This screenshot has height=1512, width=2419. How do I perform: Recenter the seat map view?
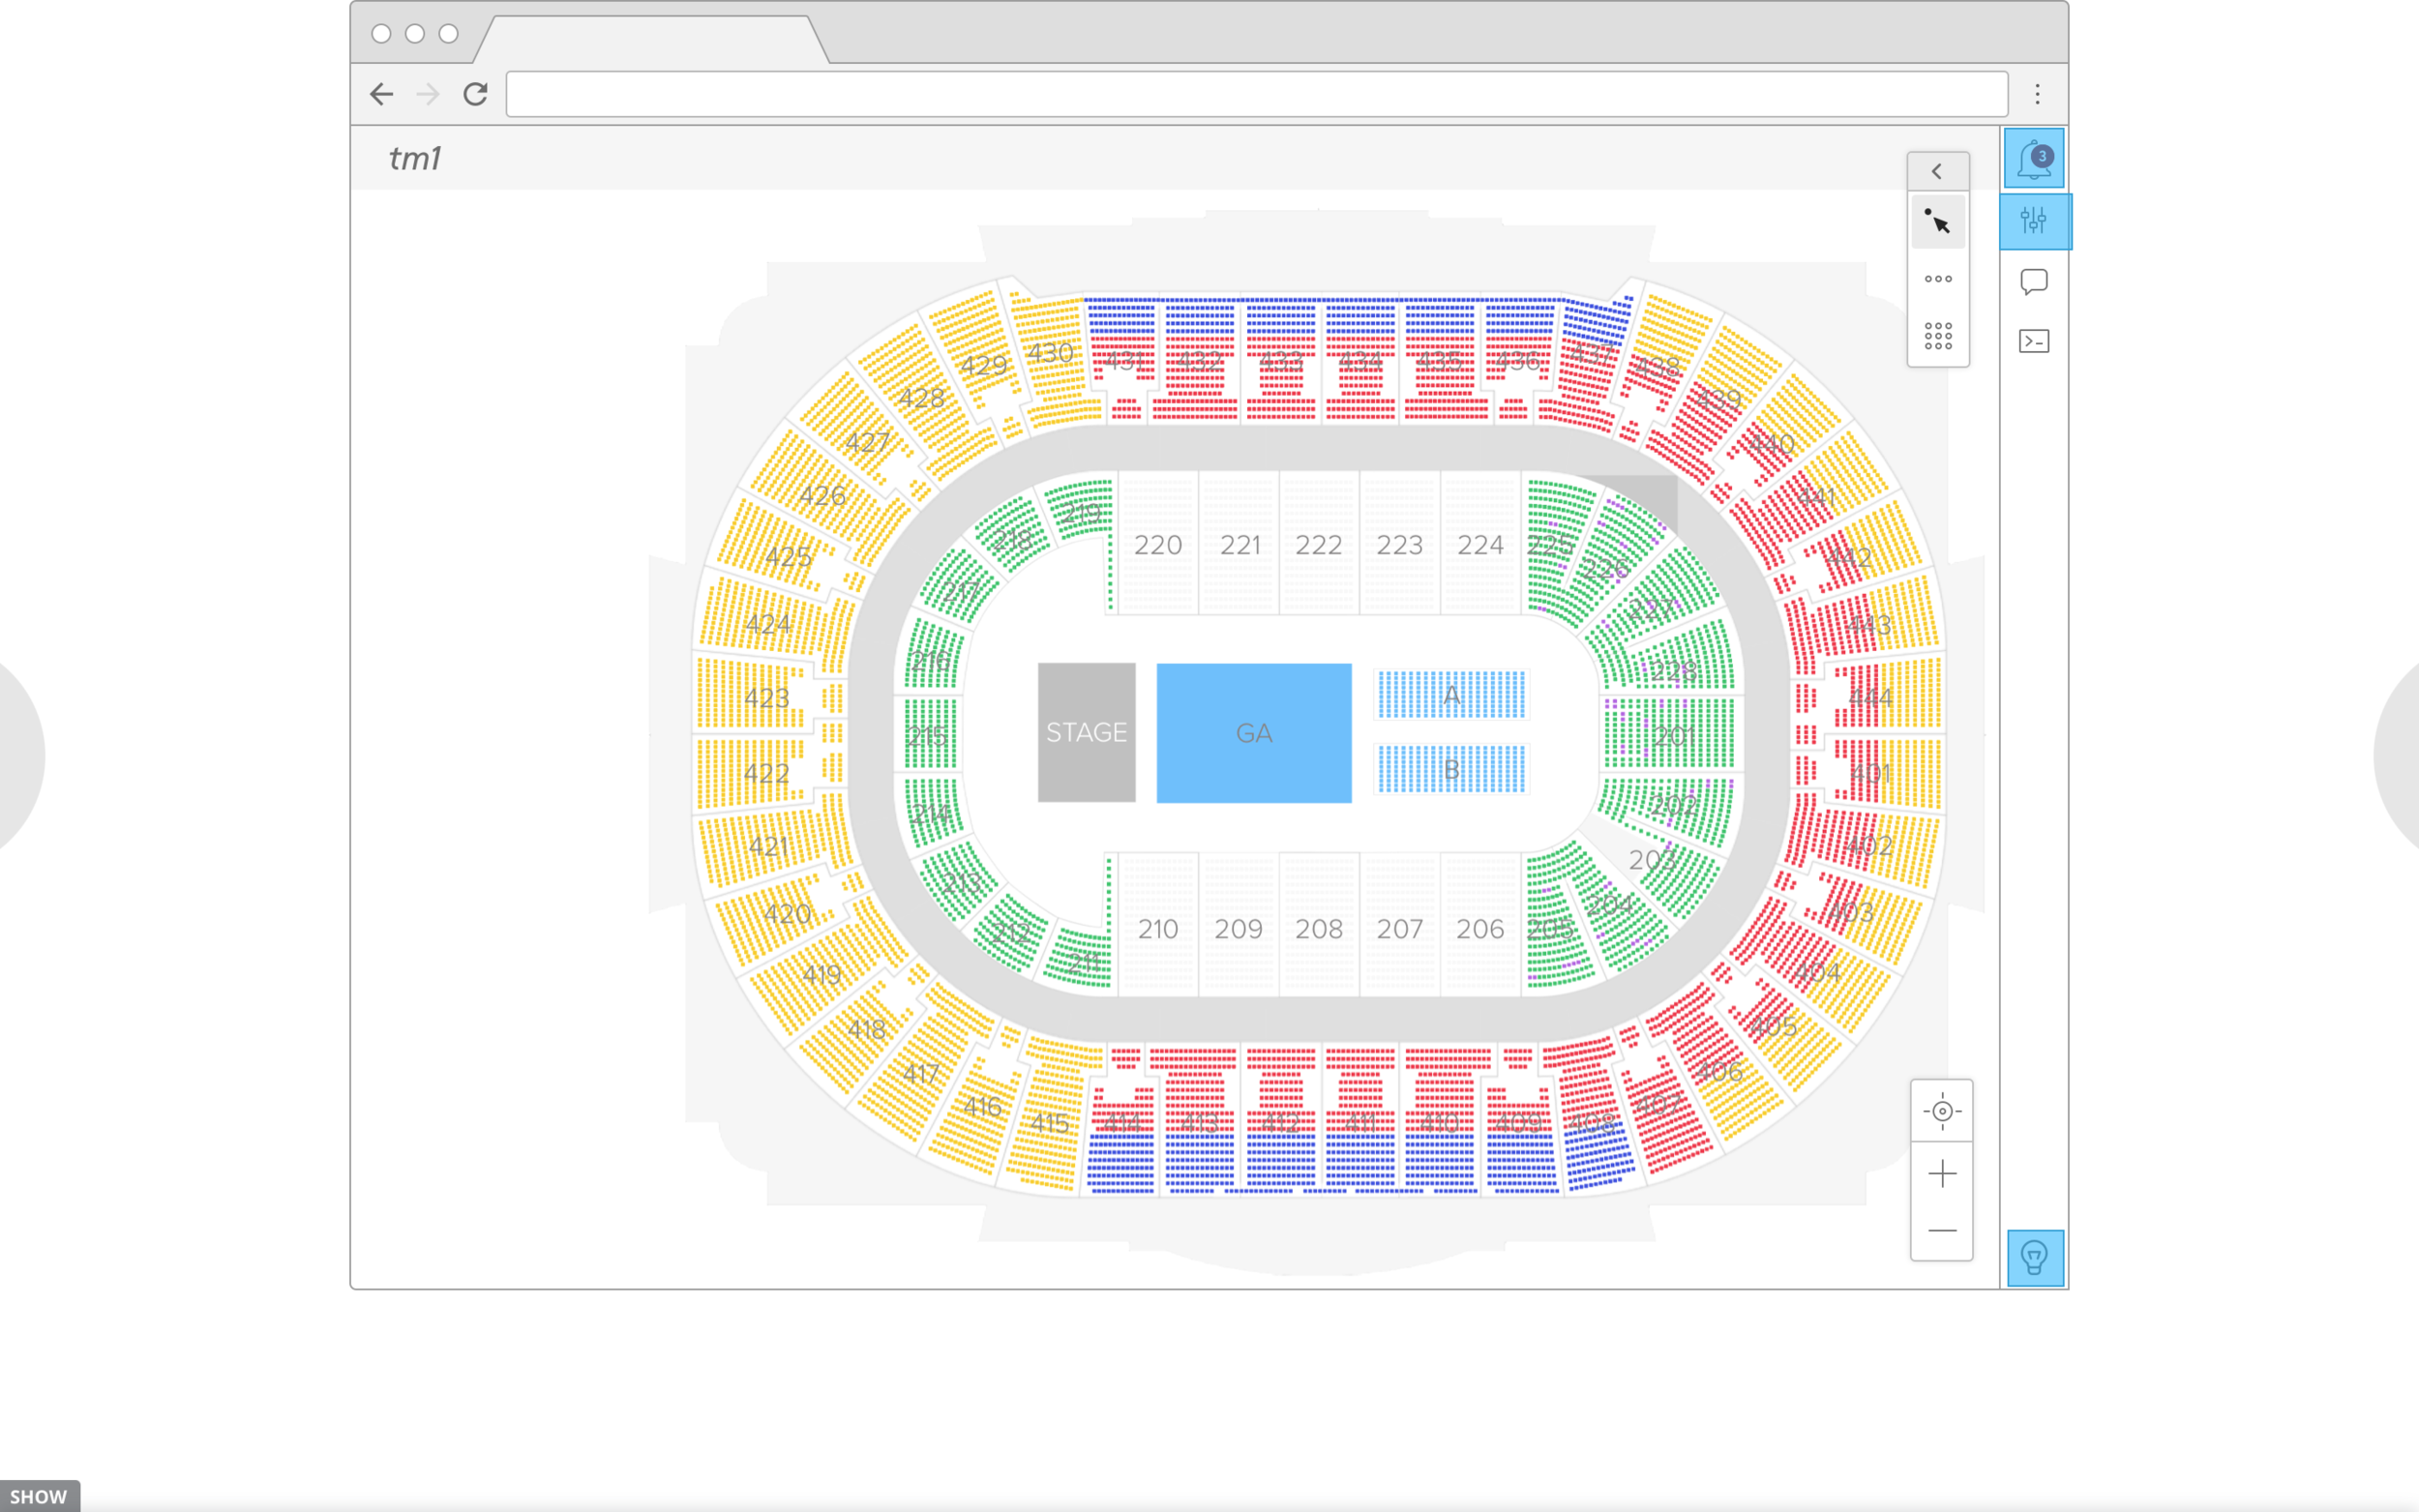point(1941,1110)
